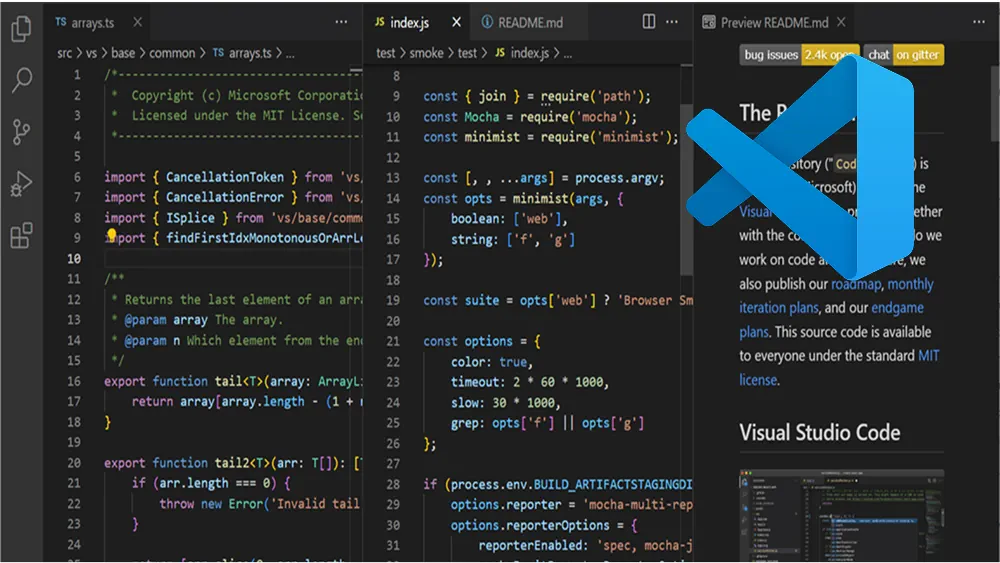
Task: Close the Preview README.md tab
Action: tap(841, 22)
